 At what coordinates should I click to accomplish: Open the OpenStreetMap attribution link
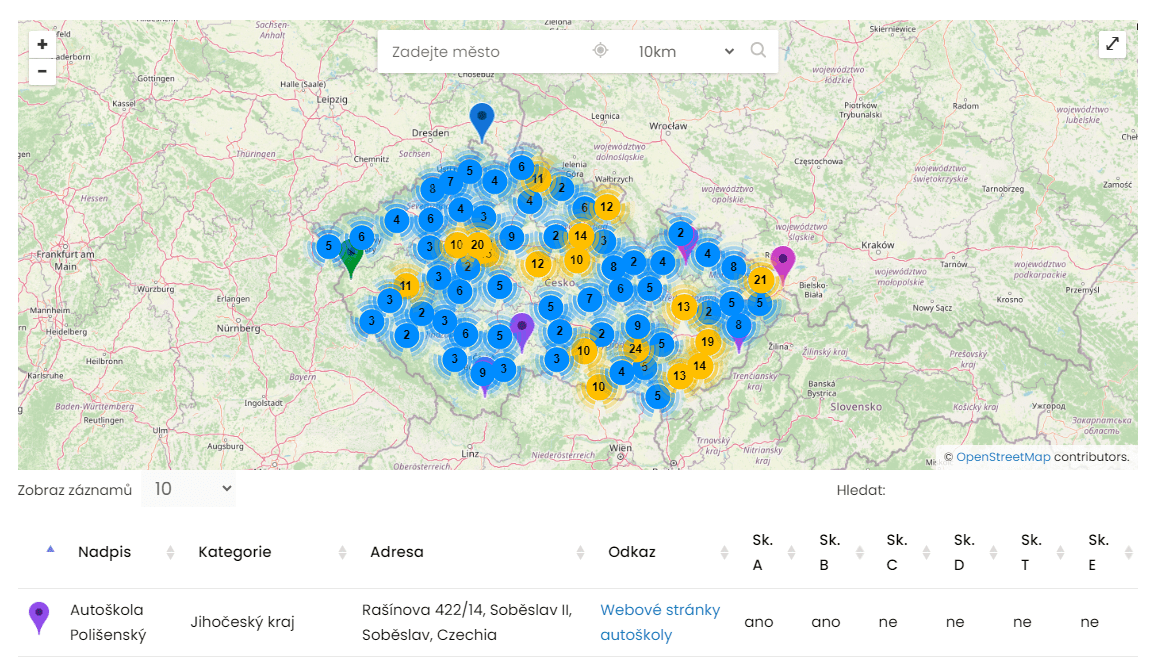pyautogui.click(x=1003, y=457)
